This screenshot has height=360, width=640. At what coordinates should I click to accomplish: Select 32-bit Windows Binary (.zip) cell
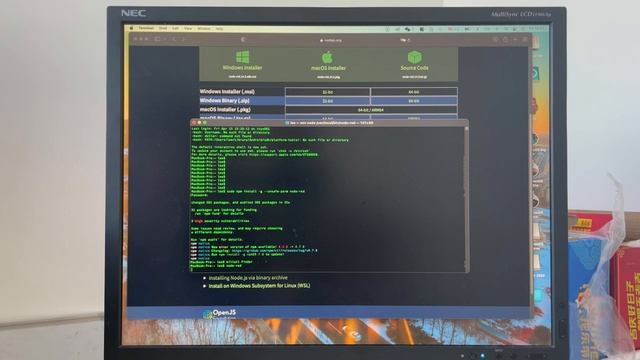coord(328,101)
